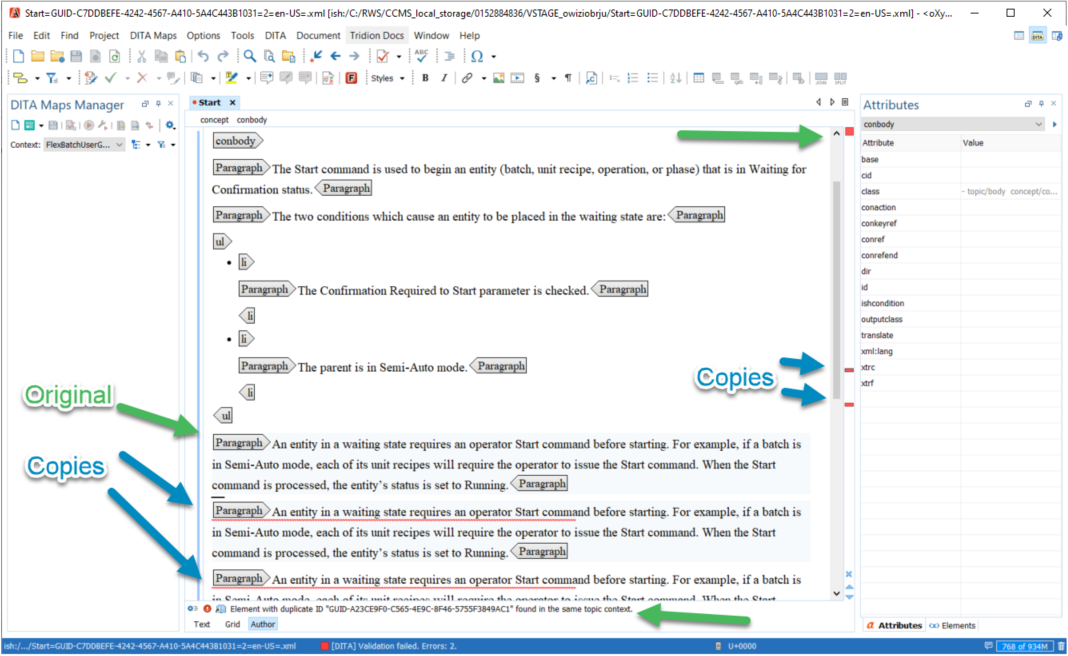Apply bold formatting with the B icon
Image resolution: width=1068 pixels, height=656 pixels.
[x=425, y=78]
